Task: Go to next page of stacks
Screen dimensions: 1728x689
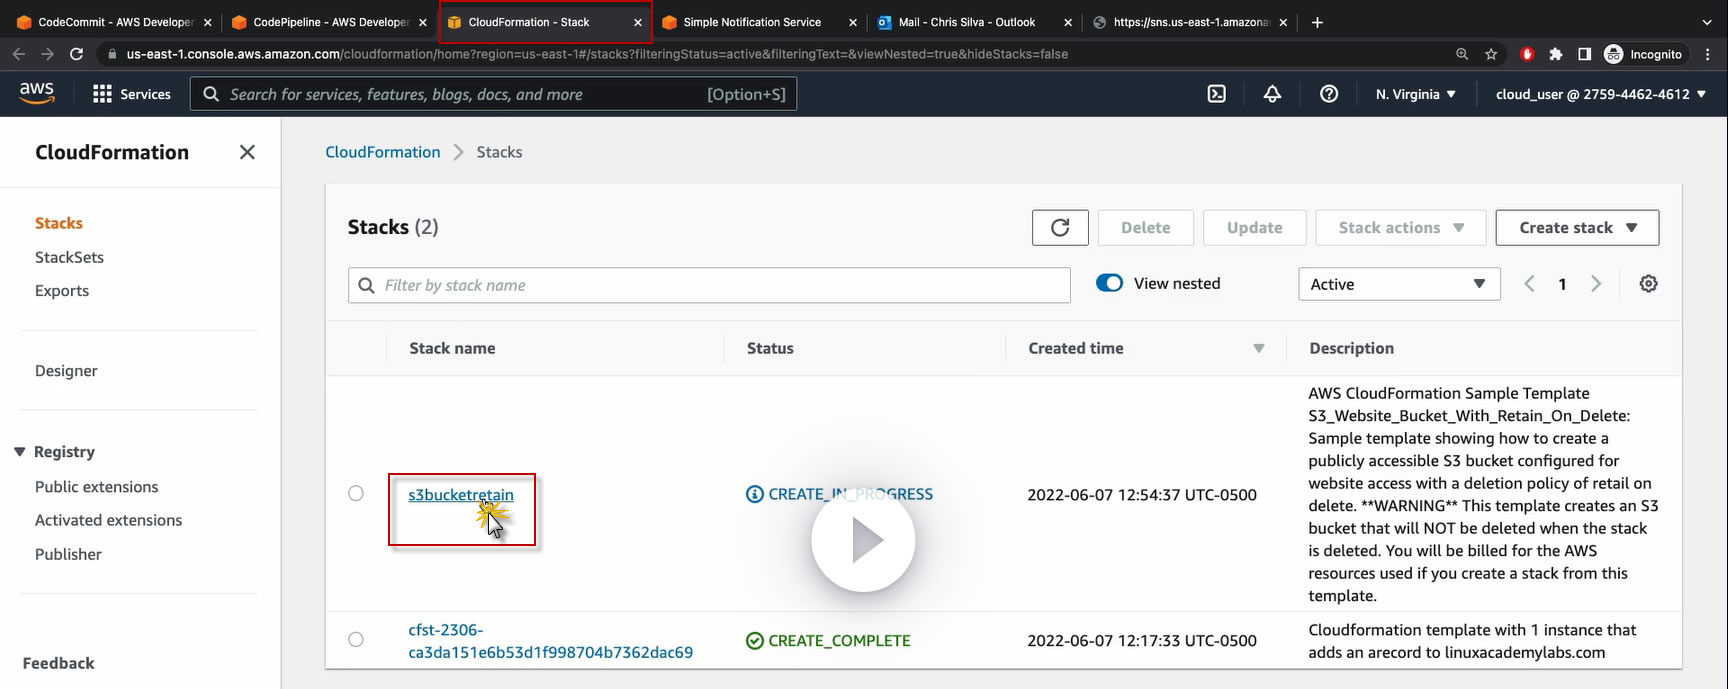Action: [x=1596, y=284]
